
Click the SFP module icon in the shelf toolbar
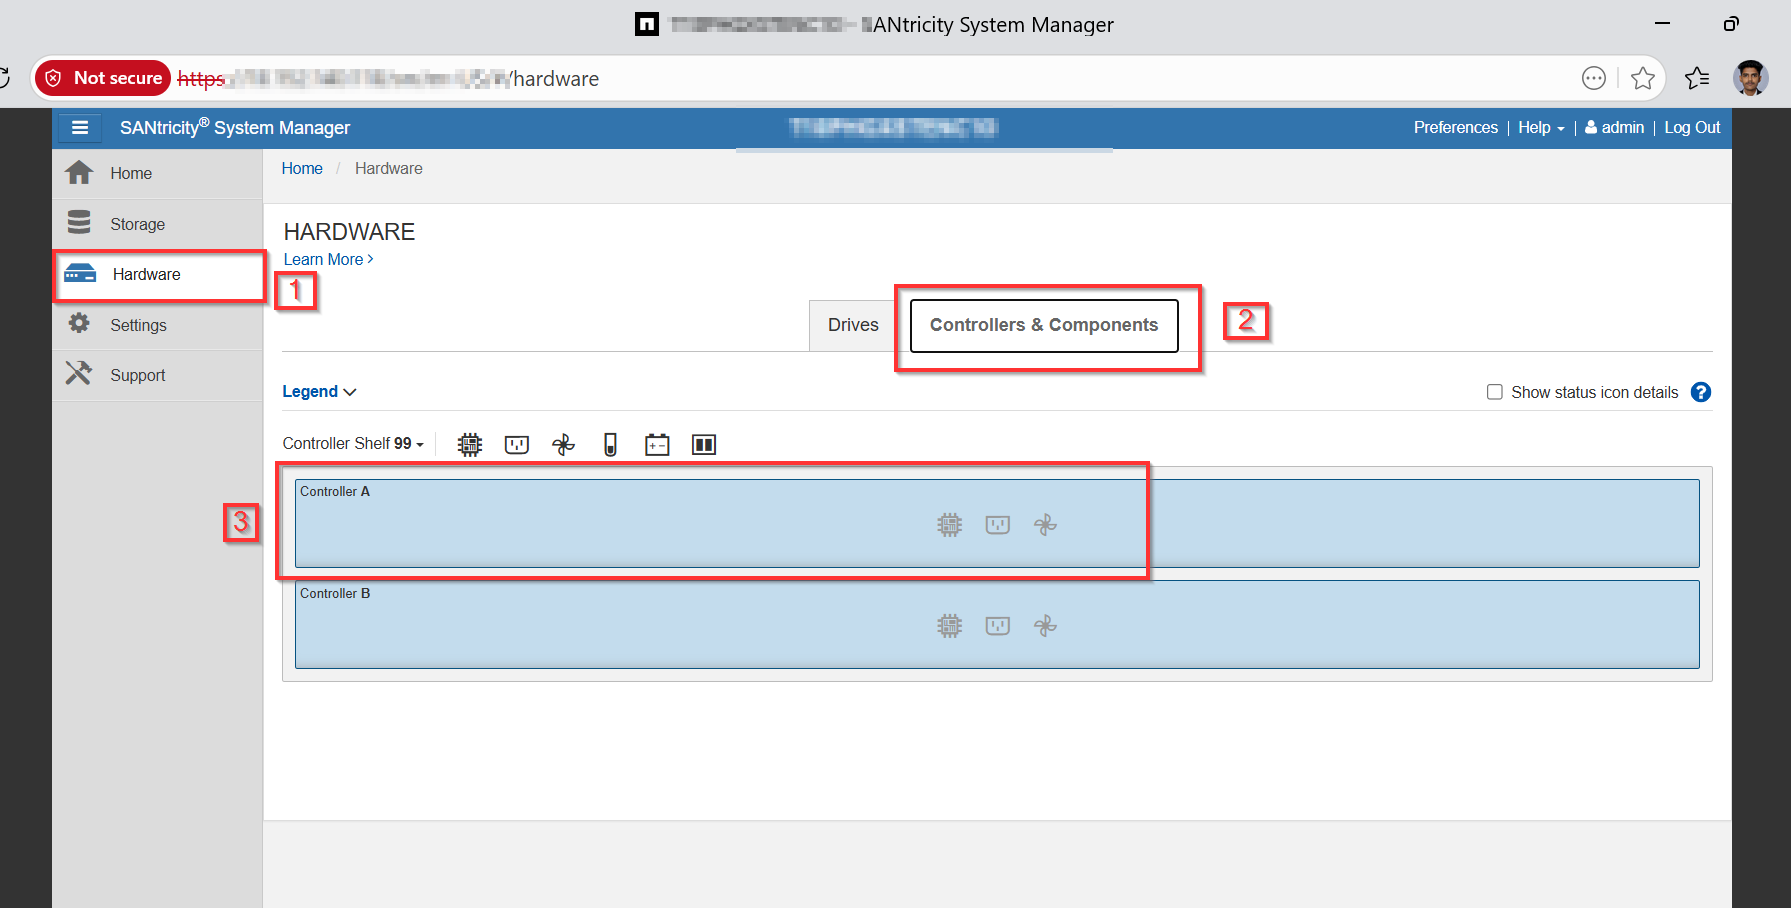pyautogui.click(x=704, y=445)
